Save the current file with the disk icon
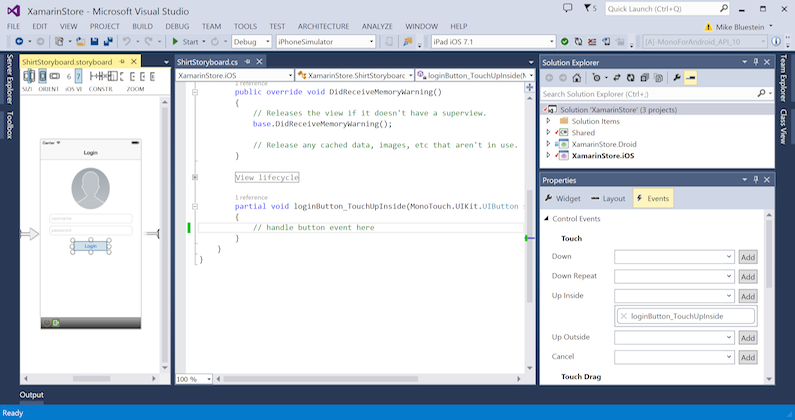 point(94,42)
